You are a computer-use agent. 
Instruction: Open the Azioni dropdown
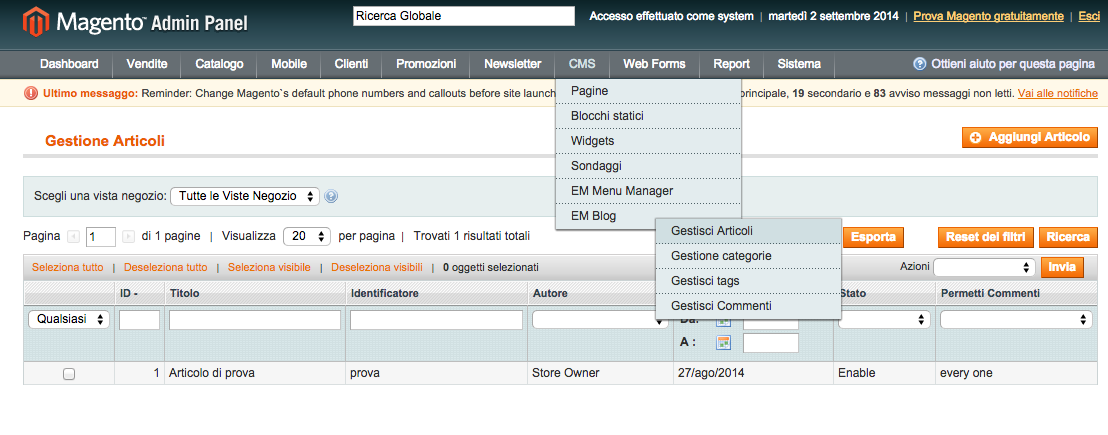984,267
